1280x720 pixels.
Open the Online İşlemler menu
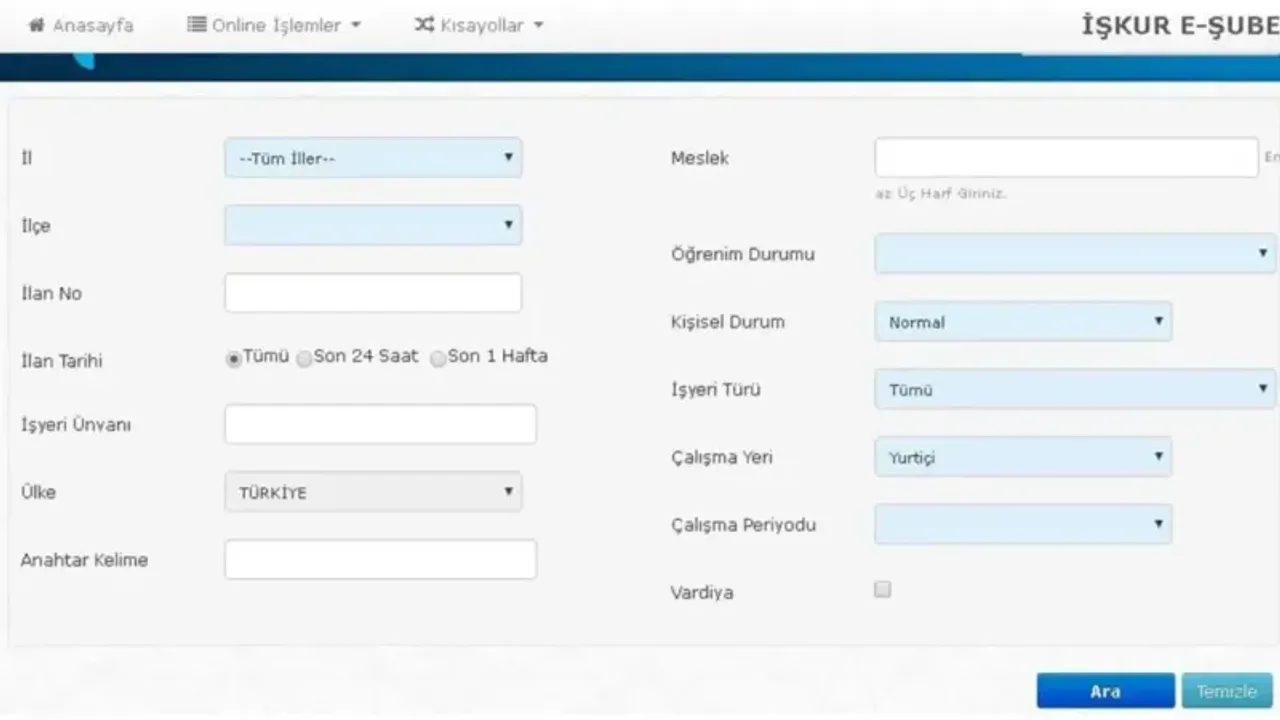pos(274,26)
